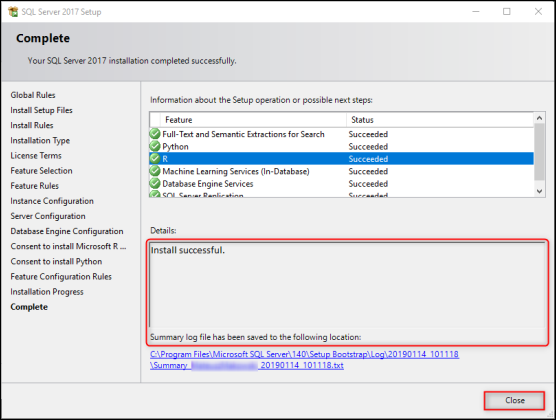Maximize the SQL Server 2017 Setup window
This screenshot has width=556, height=420.
507,12
